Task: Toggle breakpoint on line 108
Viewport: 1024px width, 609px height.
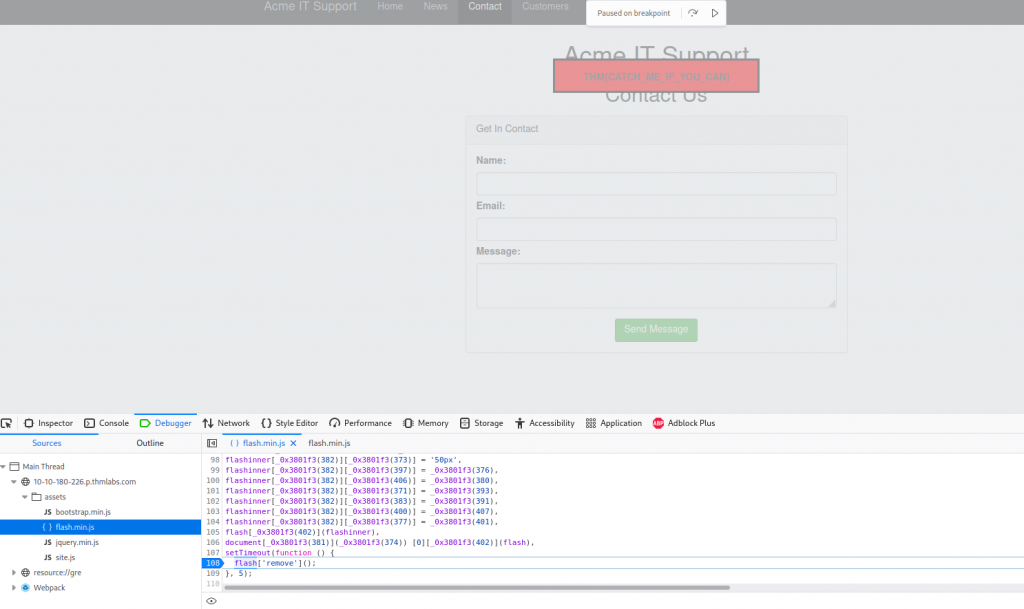Action: pyautogui.click(x=212, y=563)
